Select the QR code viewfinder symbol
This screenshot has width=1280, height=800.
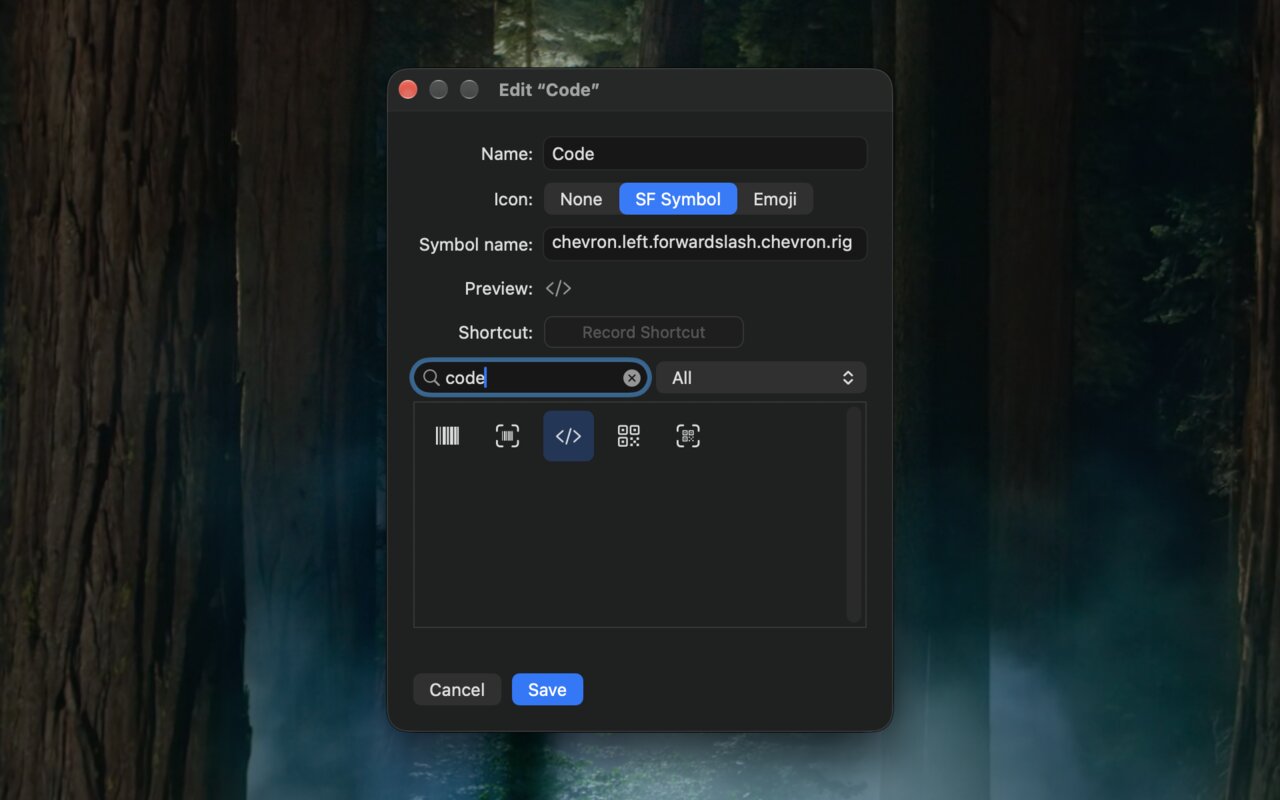[688, 436]
